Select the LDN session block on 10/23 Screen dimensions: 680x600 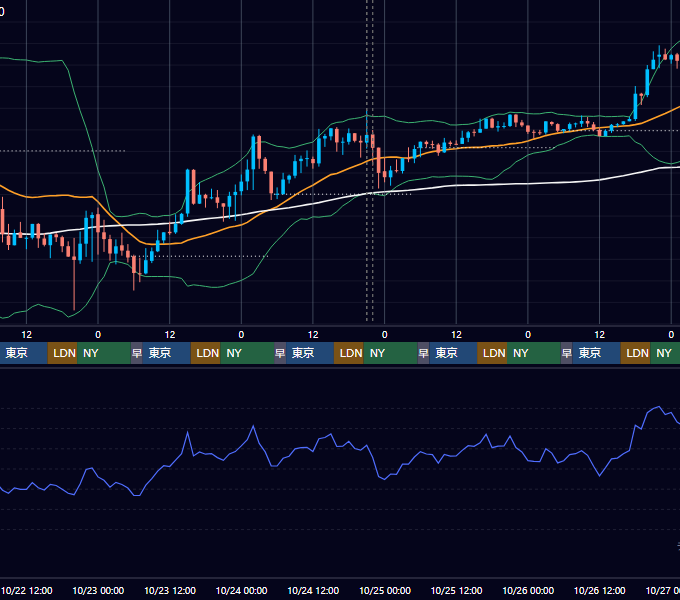click(206, 353)
